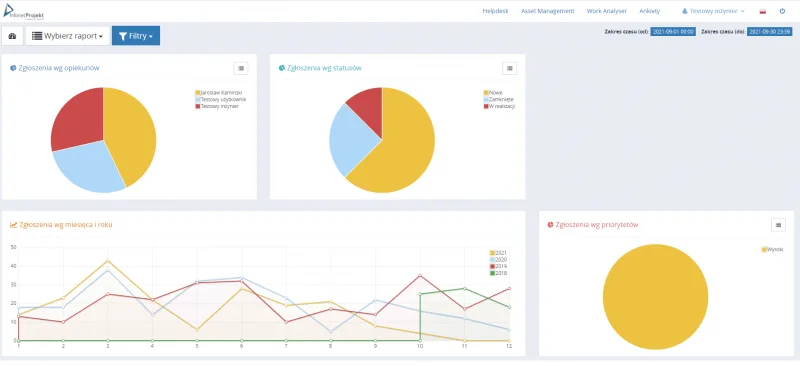Click Zgłoszenia wg miesiąca i roku title
This screenshot has height=366, width=800.
(66, 225)
